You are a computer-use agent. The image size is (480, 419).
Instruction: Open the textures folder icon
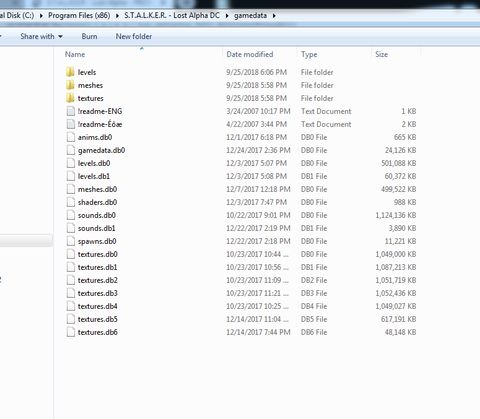(70, 98)
